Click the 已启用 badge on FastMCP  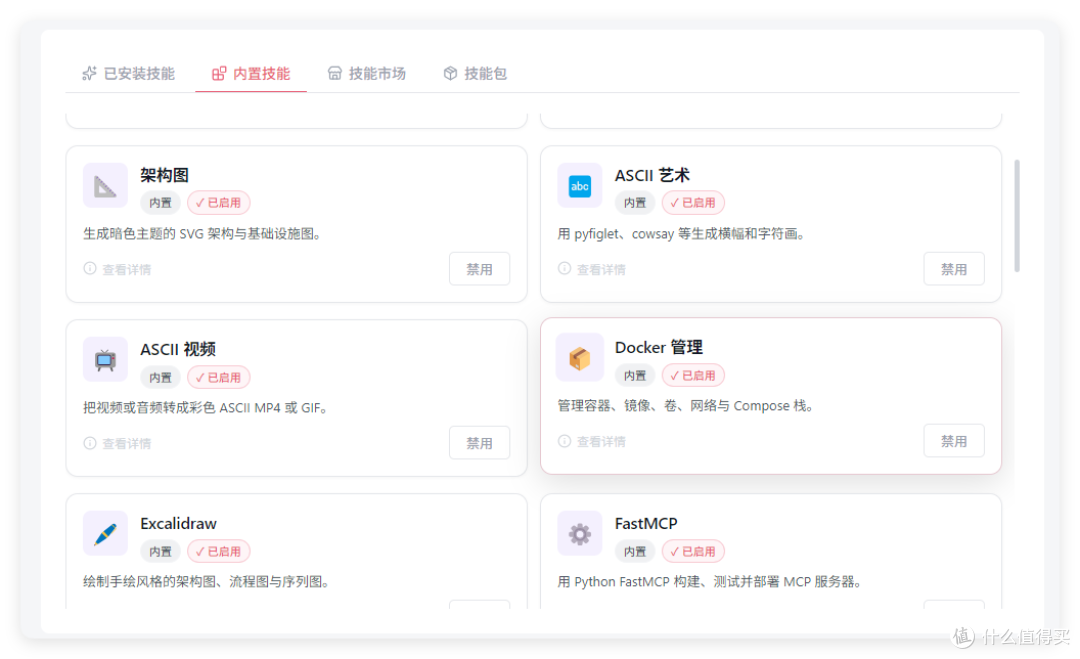[x=693, y=552]
